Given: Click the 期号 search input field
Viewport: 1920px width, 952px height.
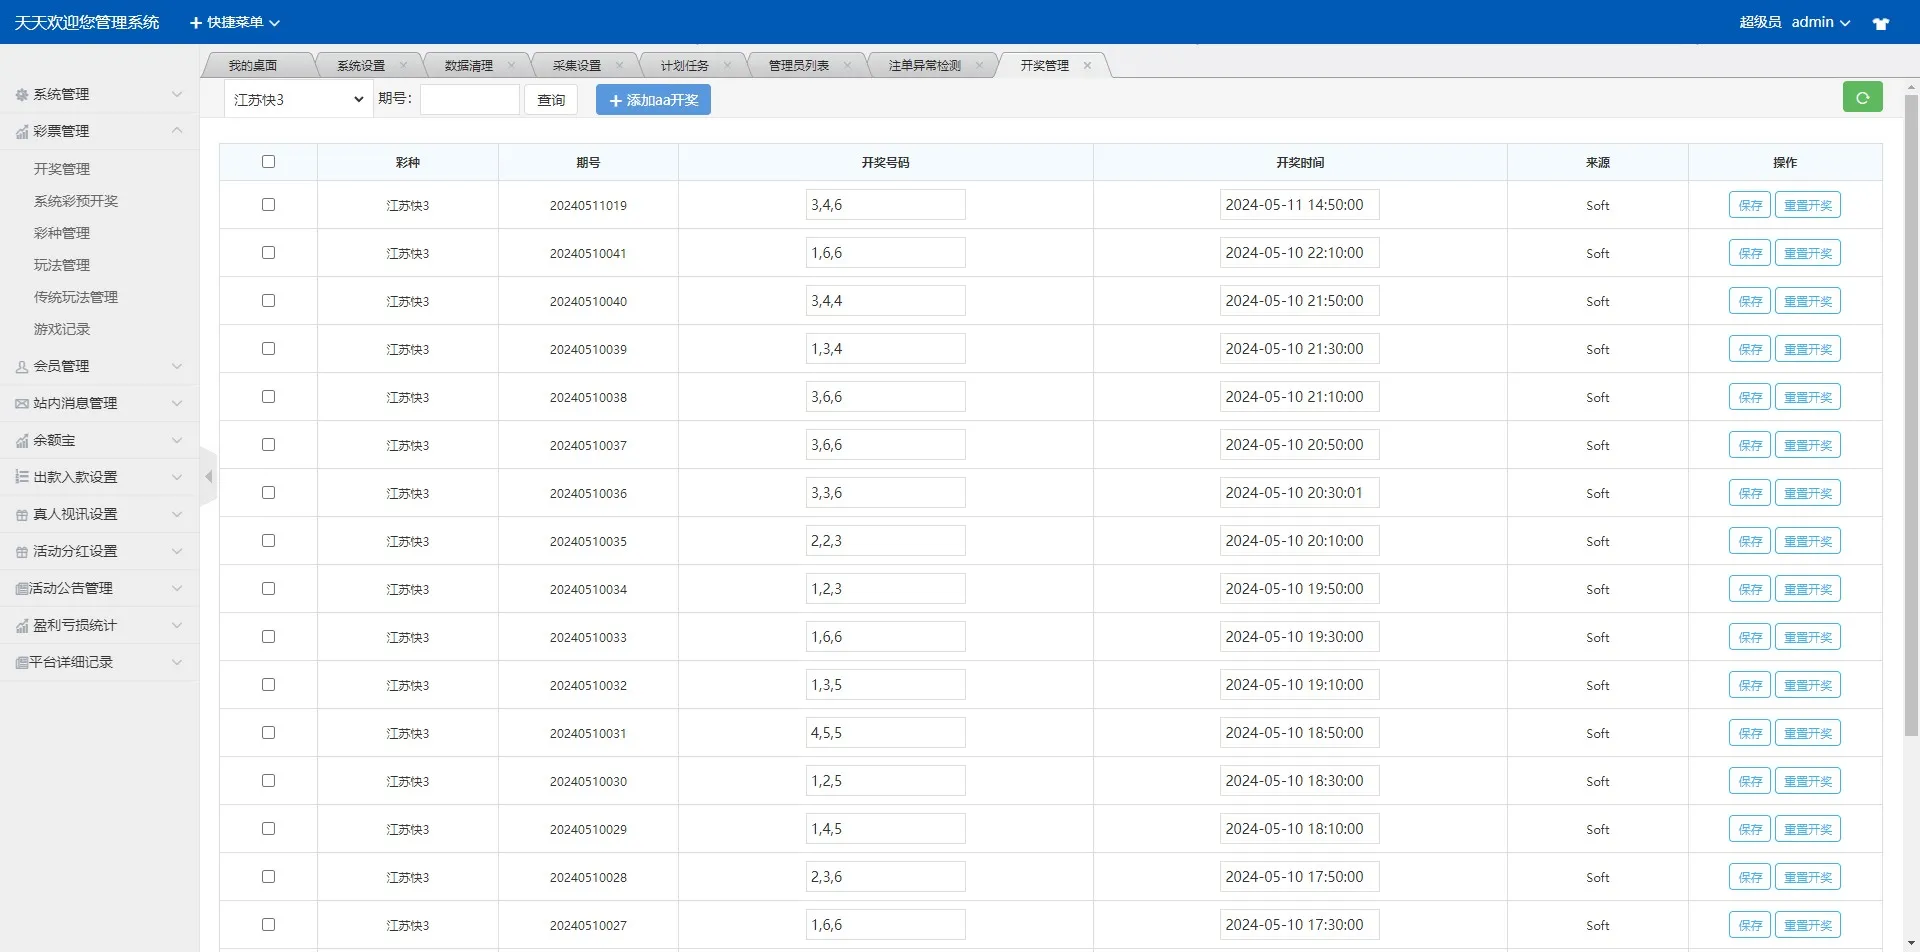Looking at the screenshot, I should 470,99.
